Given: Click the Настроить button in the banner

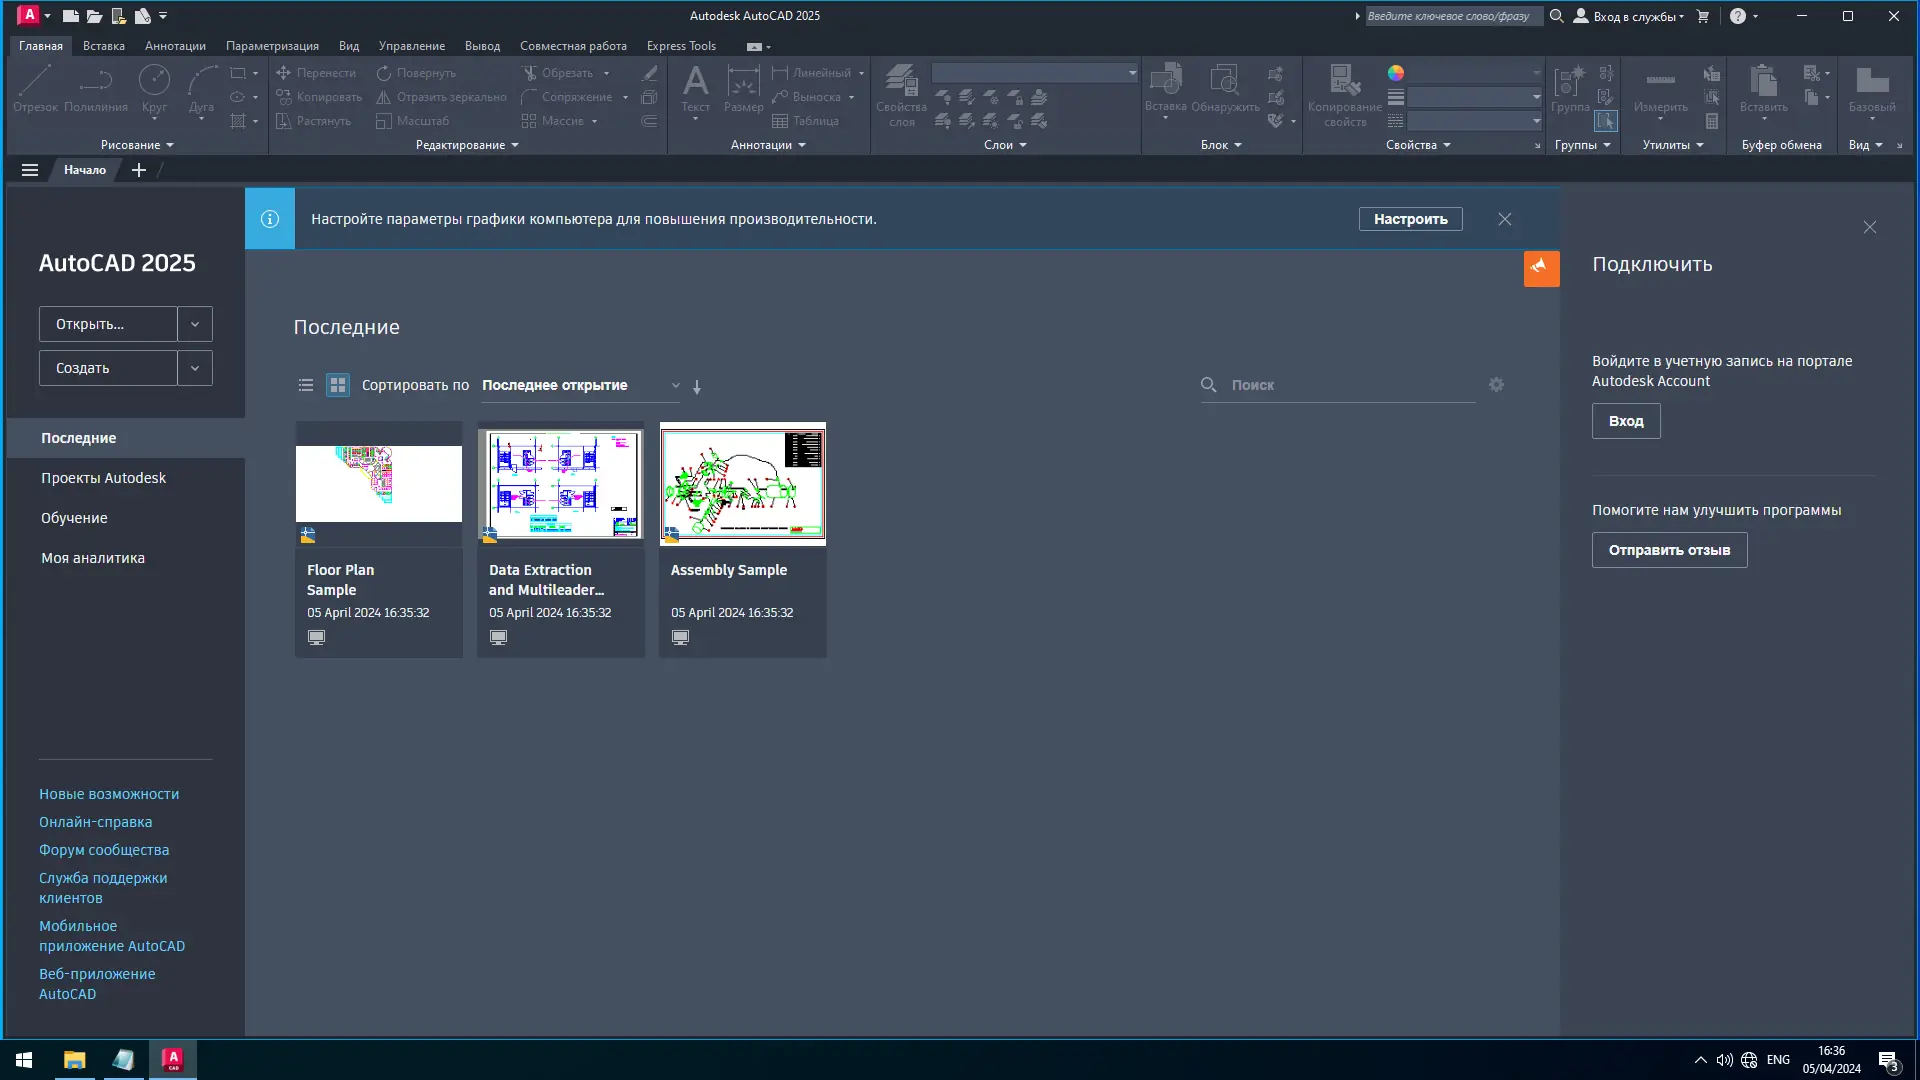Looking at the screenshot, I should pyautogui.click(x=1410, y=219).
